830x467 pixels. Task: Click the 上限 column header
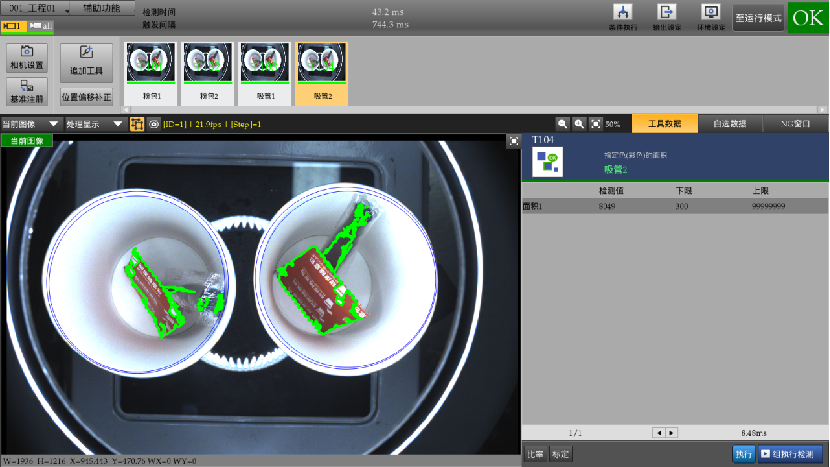(761, 191)
